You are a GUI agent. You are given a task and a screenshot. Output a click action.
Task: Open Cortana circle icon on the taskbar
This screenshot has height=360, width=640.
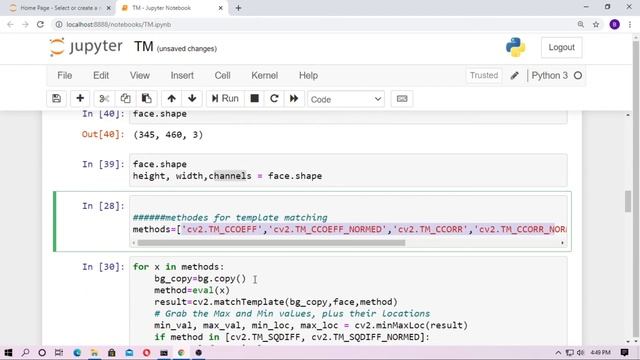42,353
